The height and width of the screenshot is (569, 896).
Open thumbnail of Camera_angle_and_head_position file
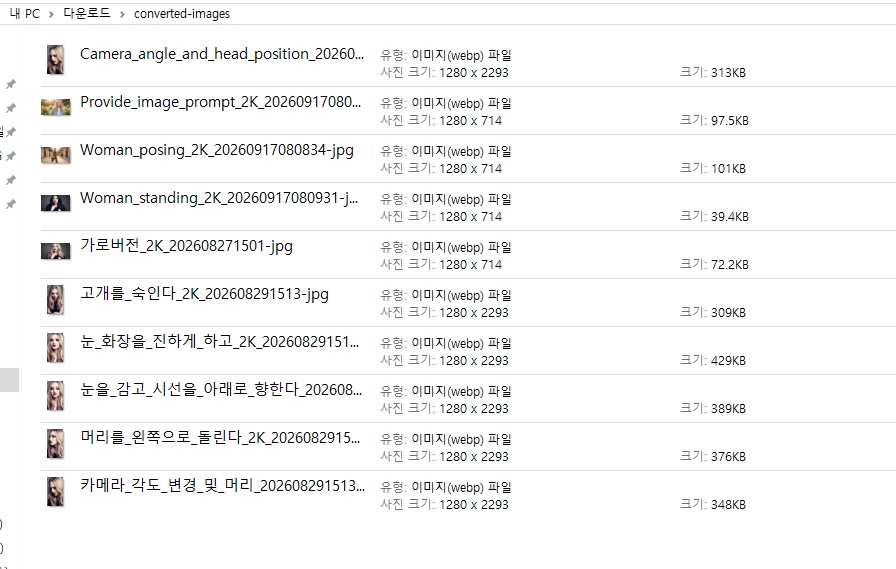tap(55, 59)
